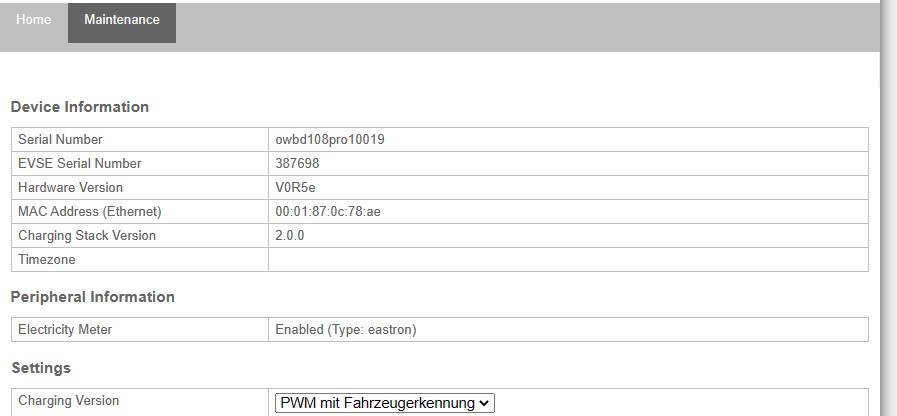Image resolution: width=897 pixels, height=416 pixels.
Task: Click the EVSE Serial Number label
Action: [80, 164]
